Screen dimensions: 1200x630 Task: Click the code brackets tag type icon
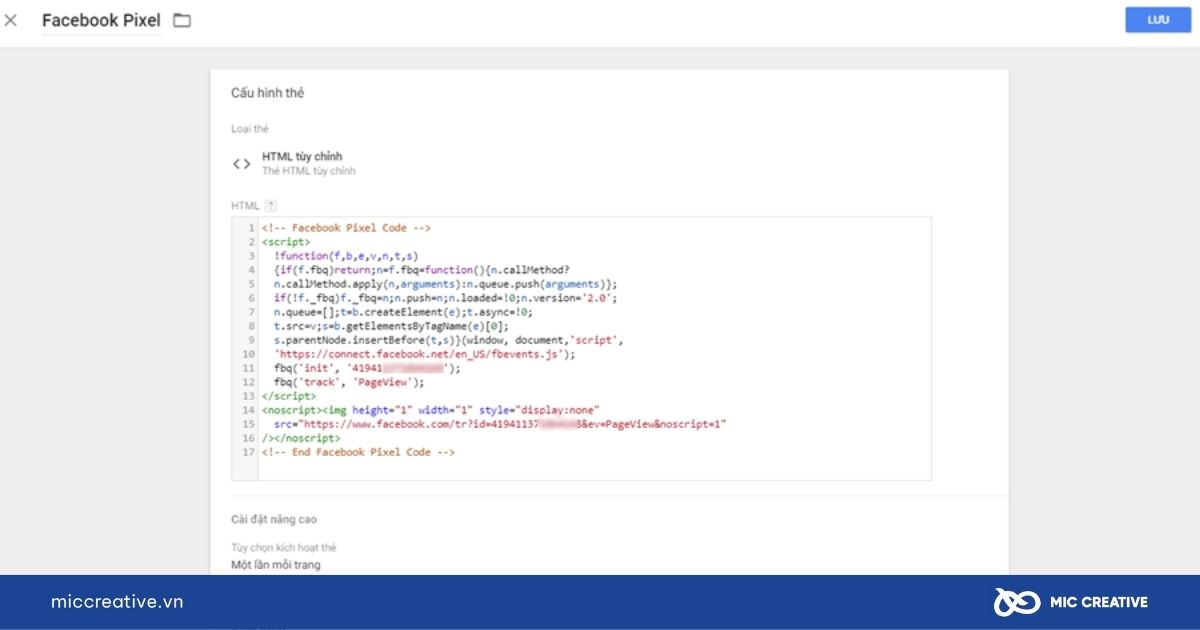(241, 164)
